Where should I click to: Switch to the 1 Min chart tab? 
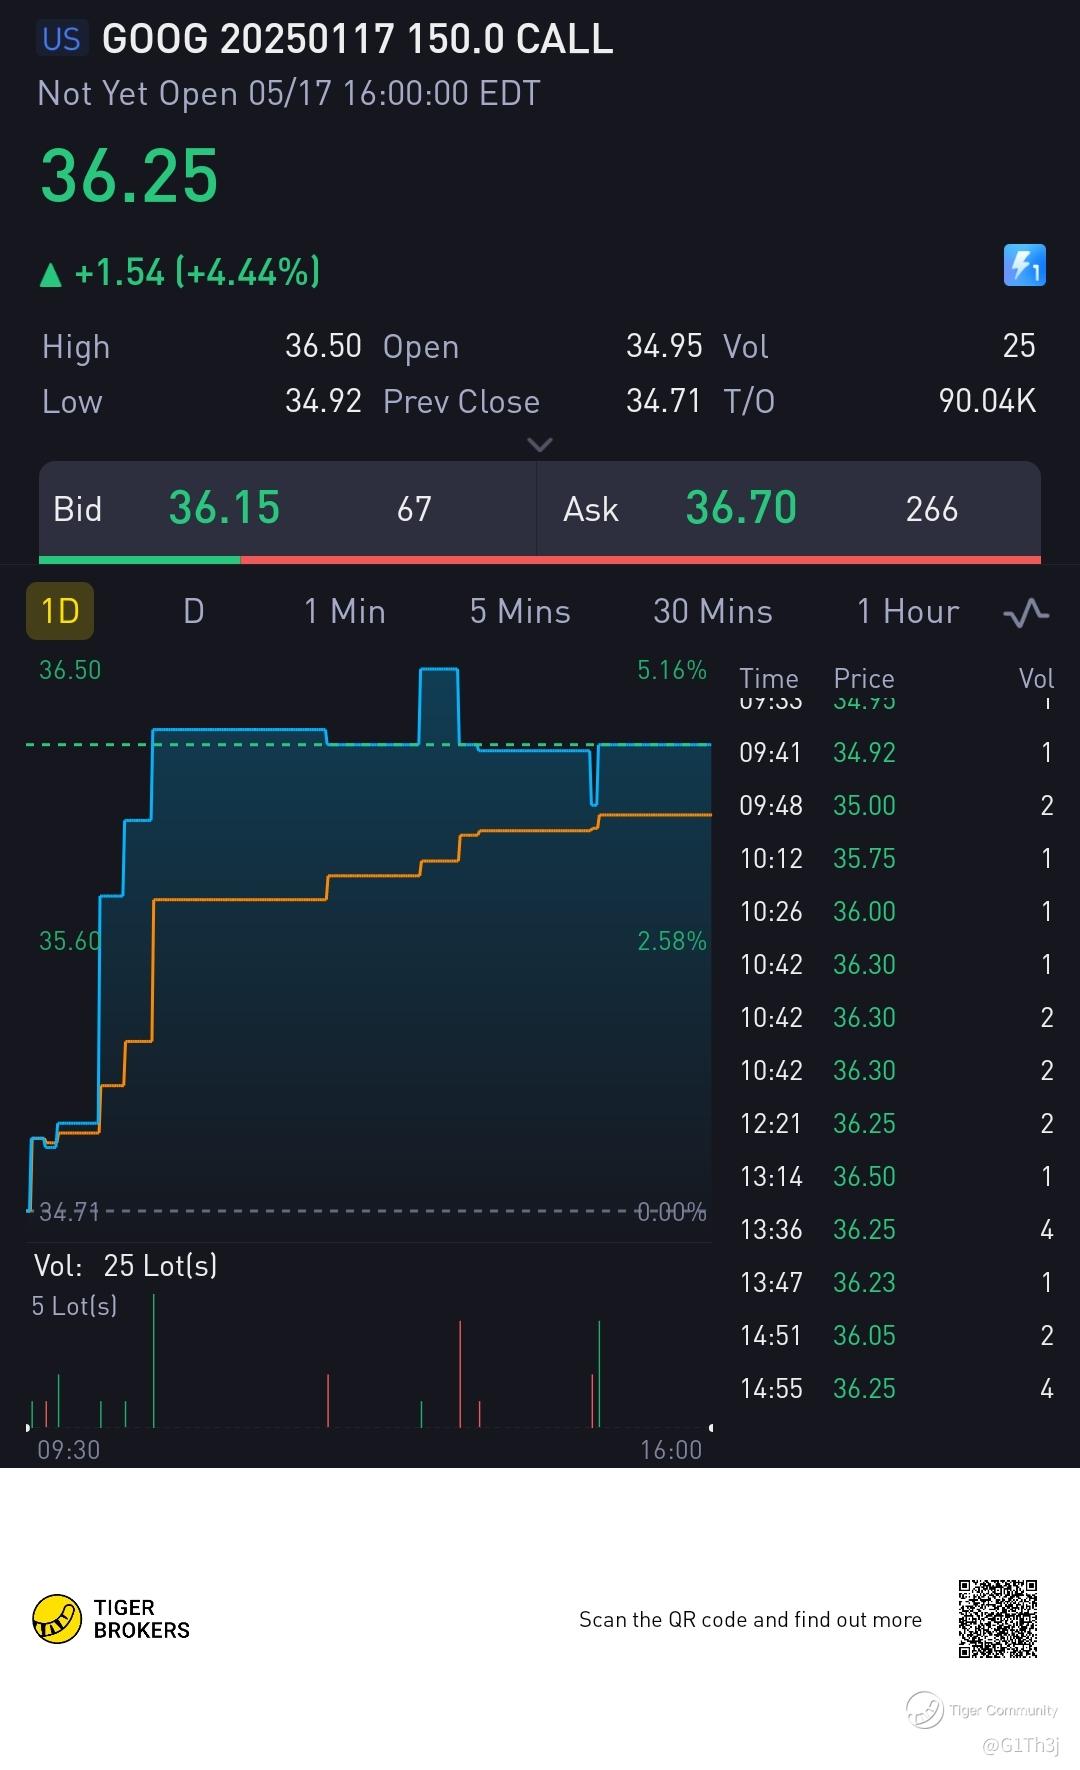[x=345, y=611]
